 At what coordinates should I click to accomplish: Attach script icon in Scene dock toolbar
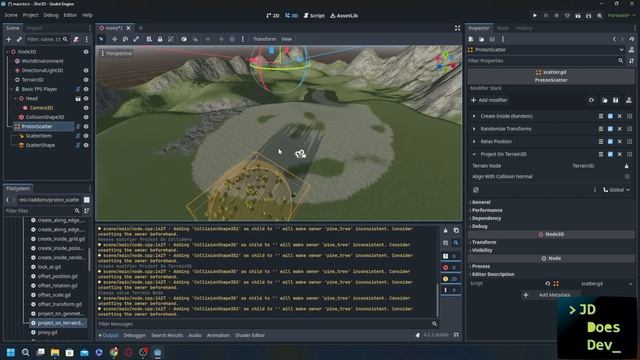click(x=76, y=39)
